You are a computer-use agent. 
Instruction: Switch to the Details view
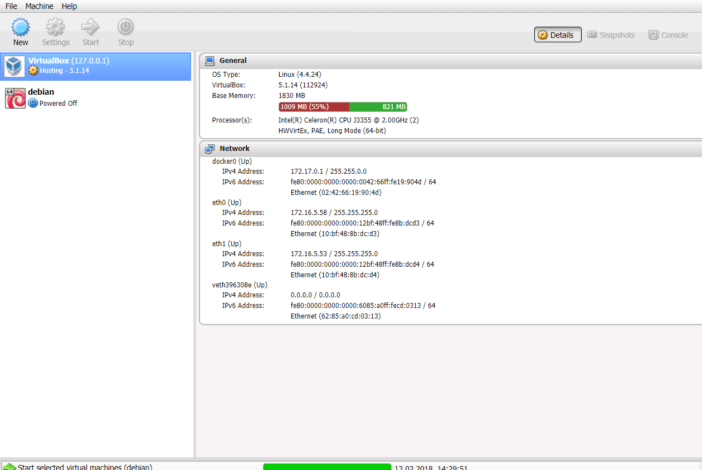[x=557, y=35]
